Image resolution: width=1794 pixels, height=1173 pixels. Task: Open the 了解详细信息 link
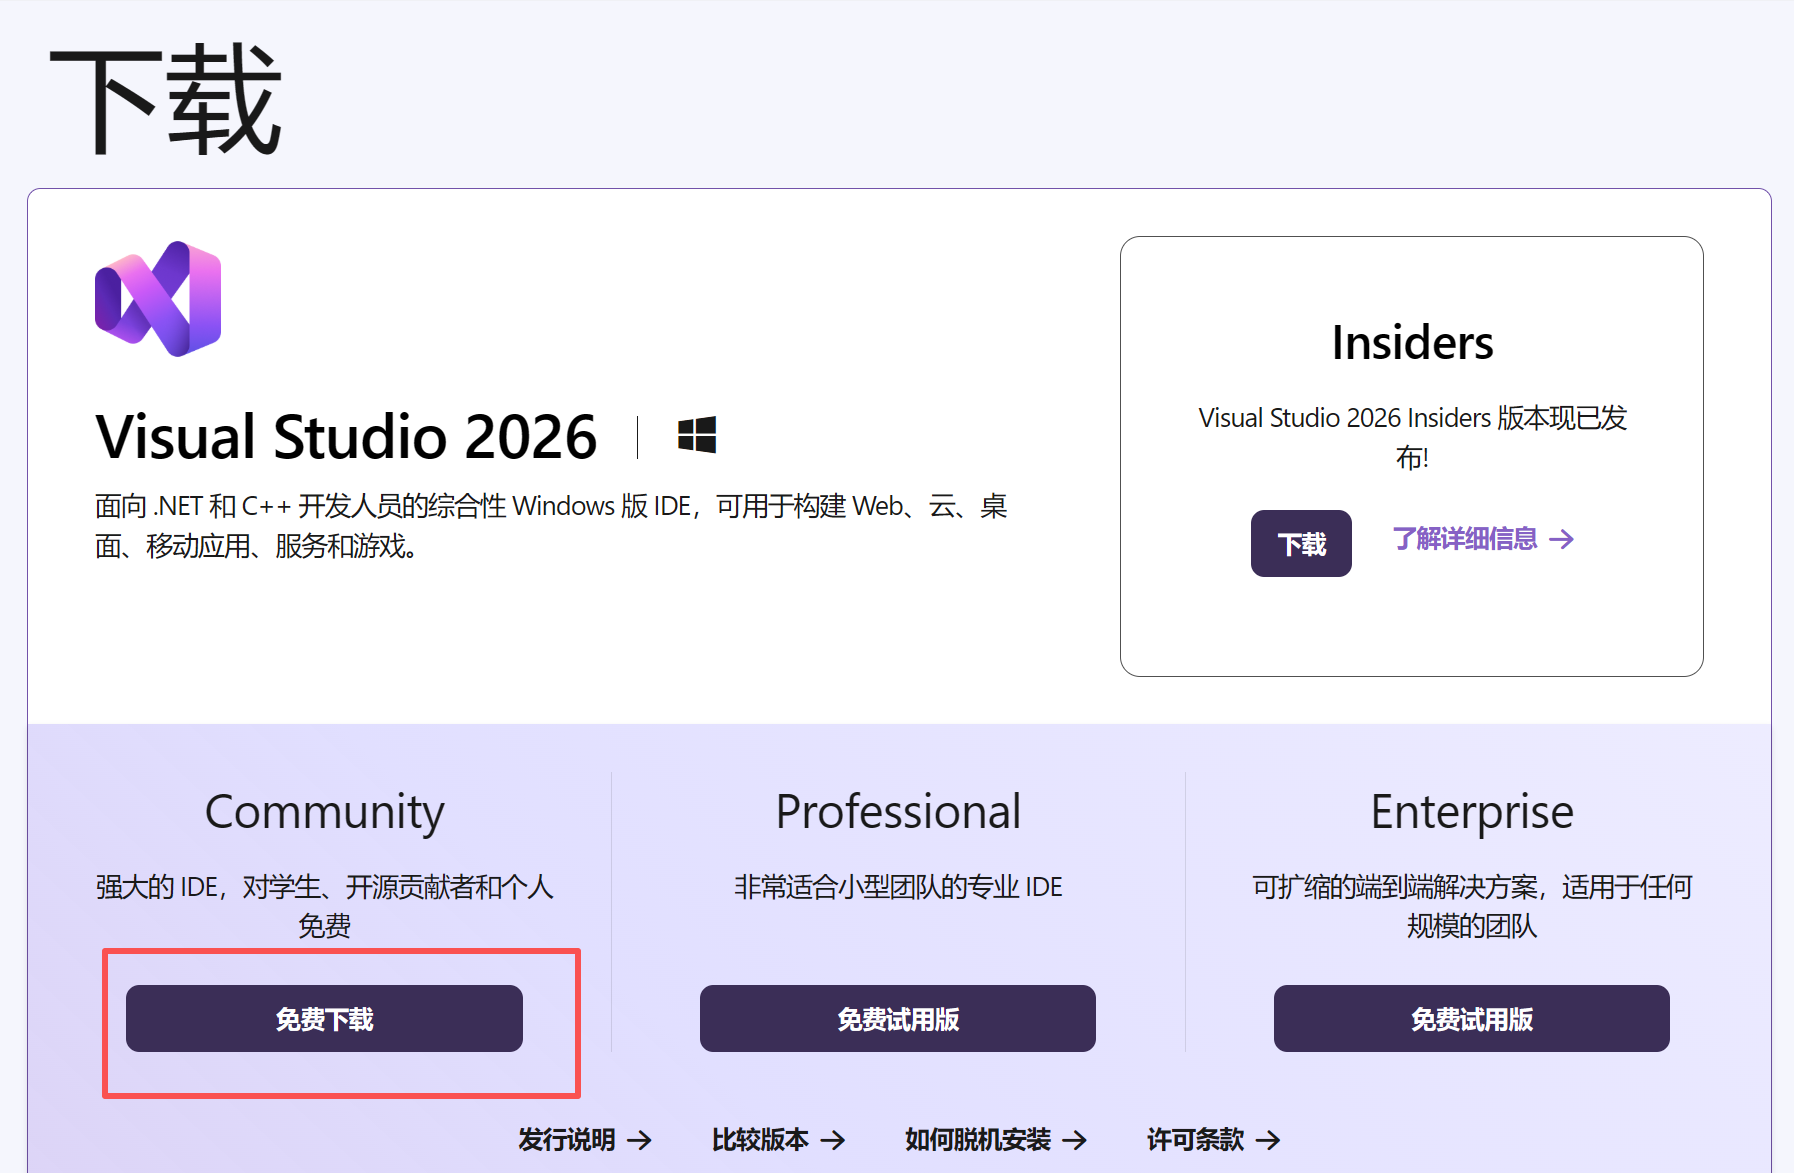point(1483,539)
